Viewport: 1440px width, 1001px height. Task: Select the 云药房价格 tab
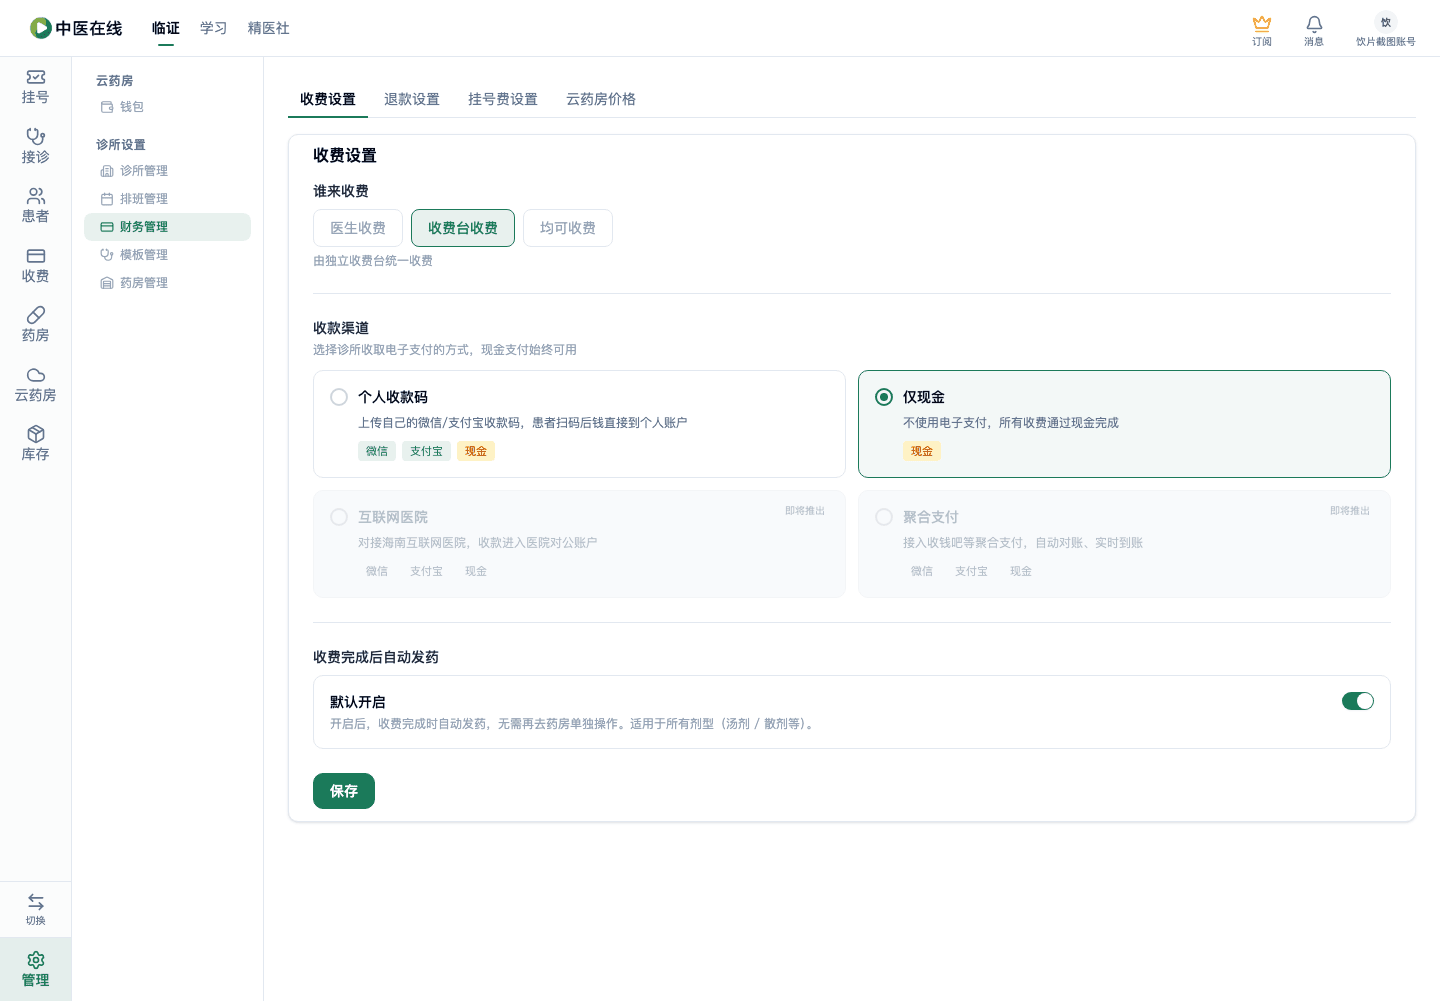[x=601, y=99]
